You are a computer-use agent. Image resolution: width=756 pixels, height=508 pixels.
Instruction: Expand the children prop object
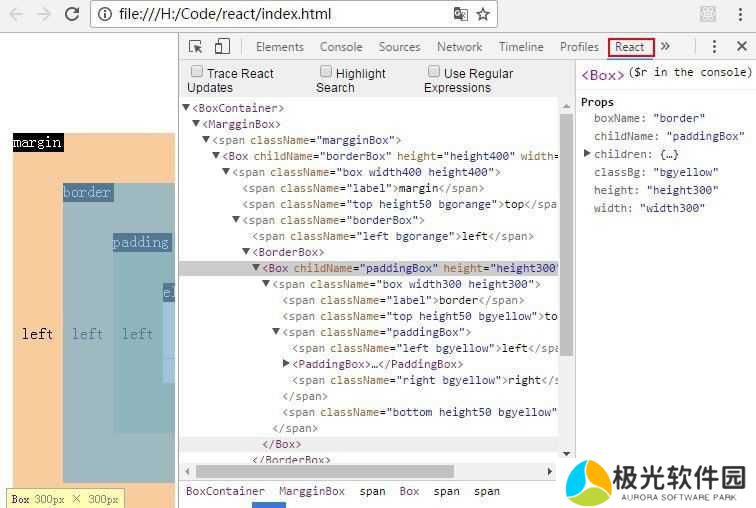click(587, 154)
